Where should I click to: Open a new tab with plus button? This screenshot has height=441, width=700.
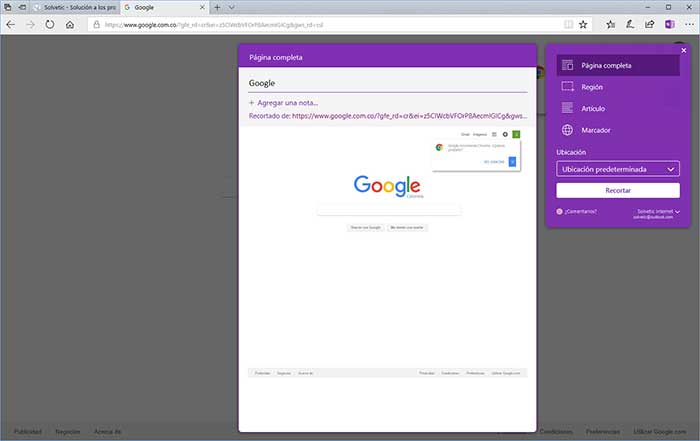[217, 7]
